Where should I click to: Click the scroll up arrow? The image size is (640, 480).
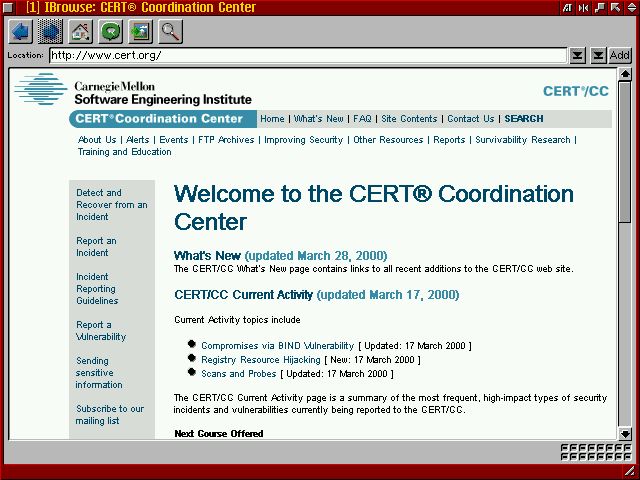[625, 74]
